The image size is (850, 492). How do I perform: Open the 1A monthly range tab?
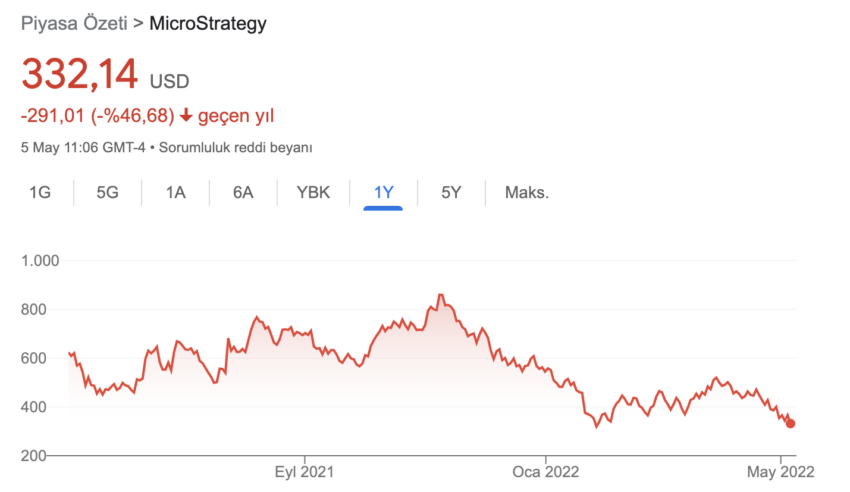coord(175,192)
